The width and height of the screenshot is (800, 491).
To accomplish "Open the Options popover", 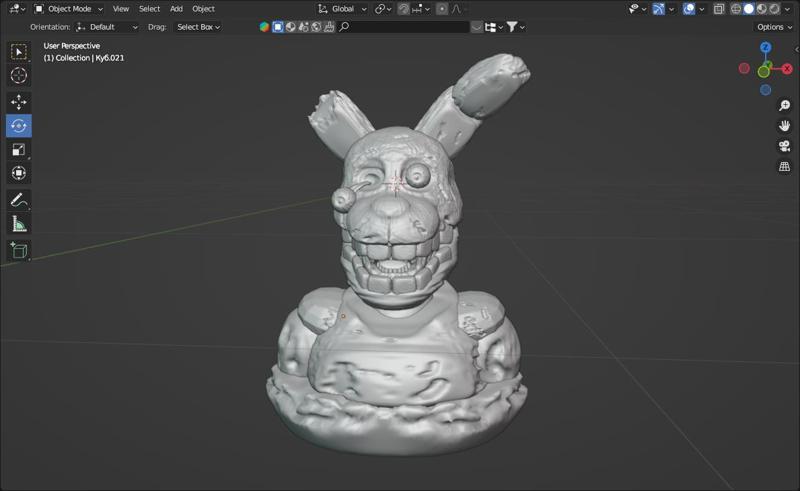I will [x=774, y=27].
